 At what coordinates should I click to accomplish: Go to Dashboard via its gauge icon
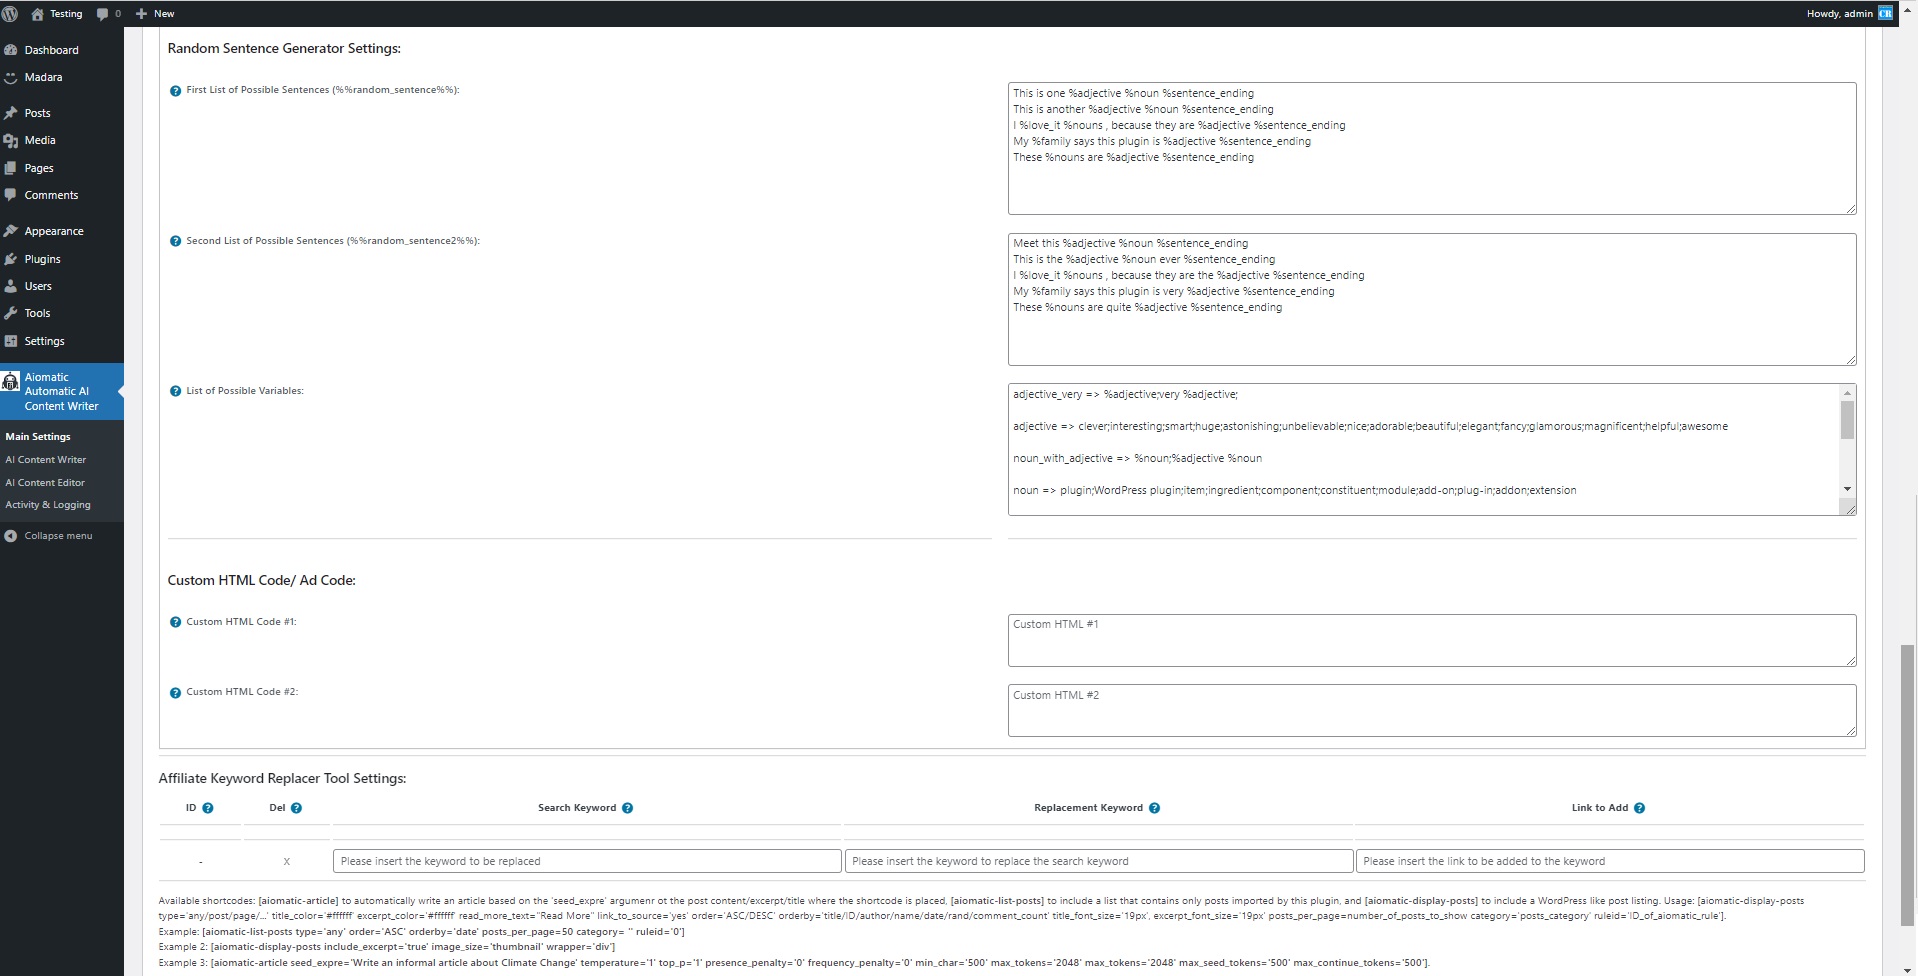coord(11,50)
